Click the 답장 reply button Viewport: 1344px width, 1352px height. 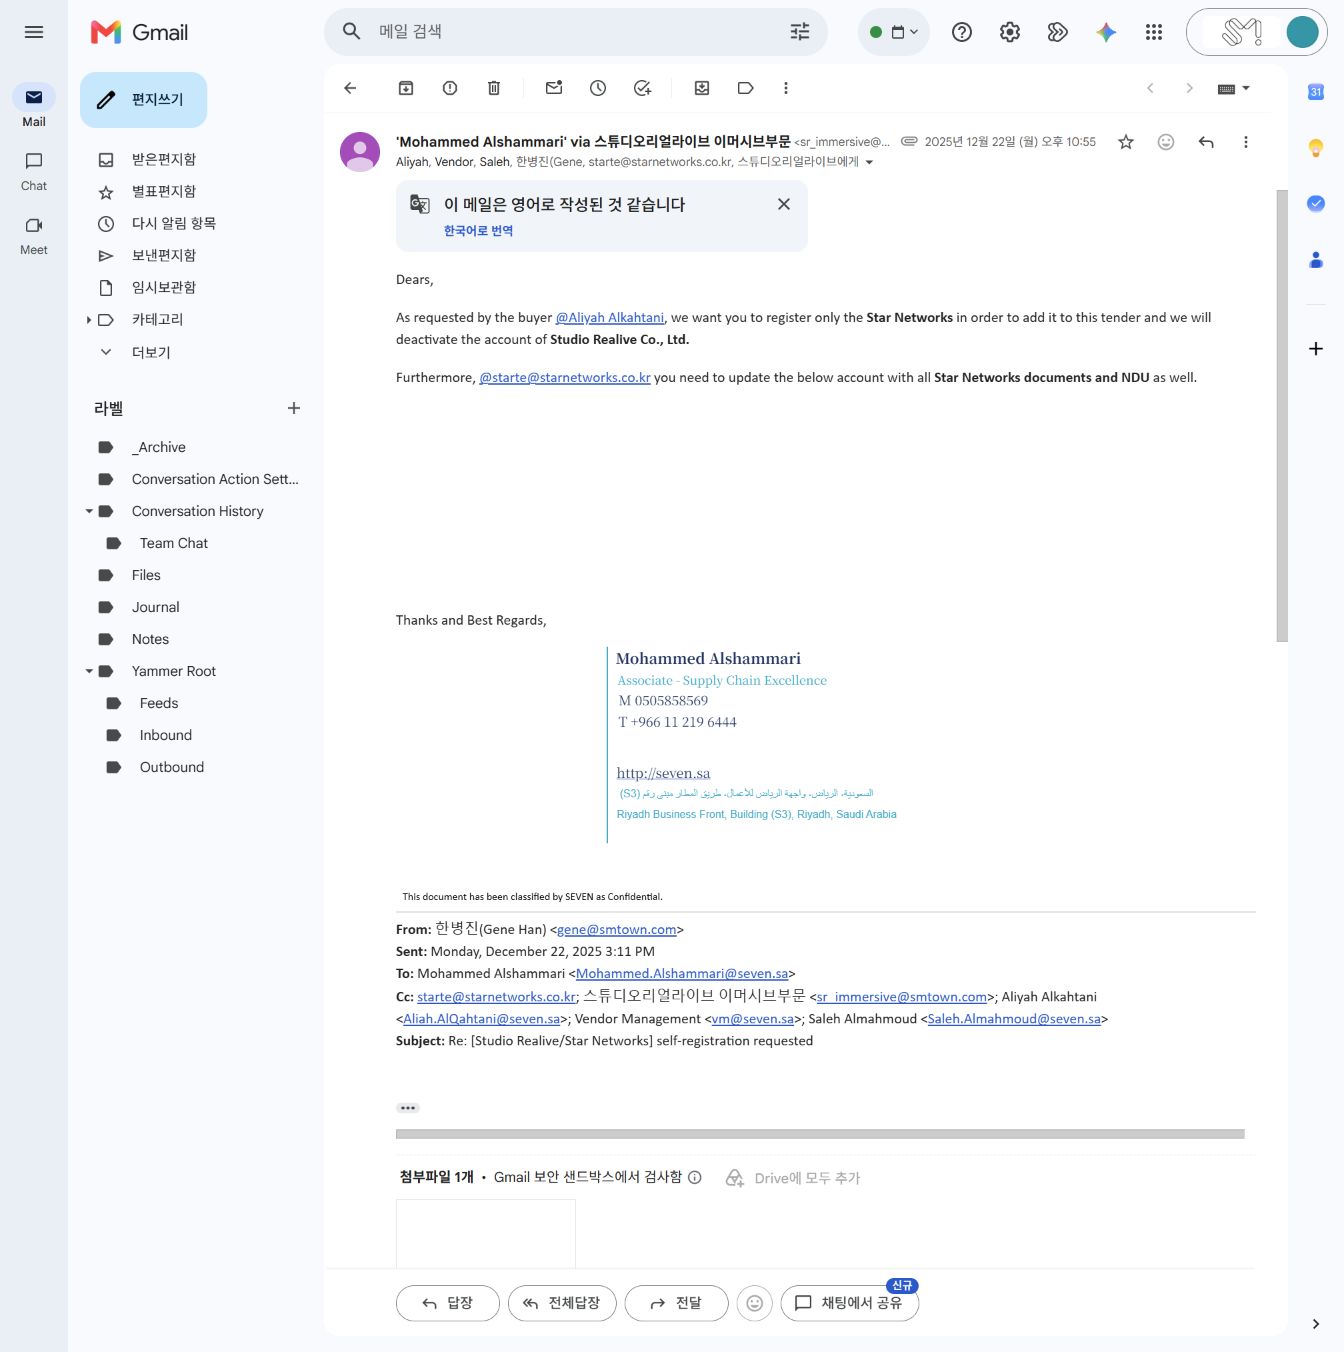[447, 1303]
